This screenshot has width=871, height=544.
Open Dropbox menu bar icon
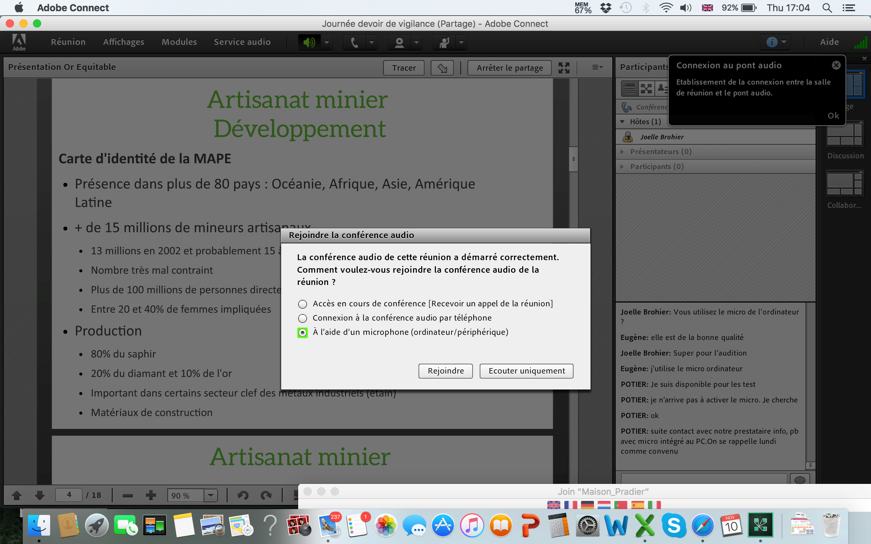(606, 8)
